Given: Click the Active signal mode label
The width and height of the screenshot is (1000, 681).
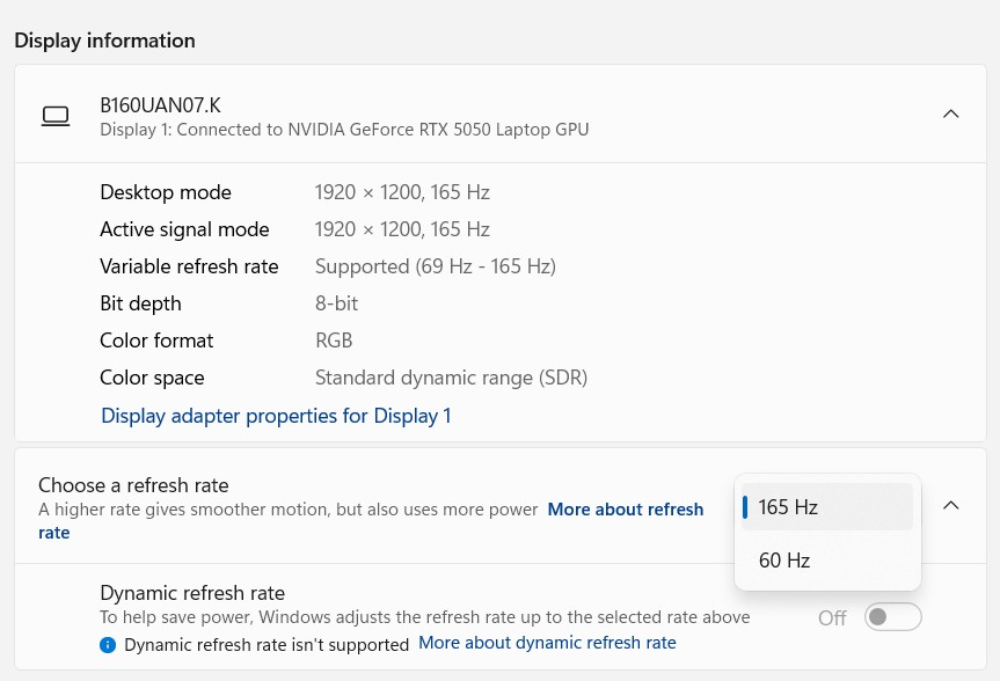Looking at the screenshot, I should click(x=184, y=229).
